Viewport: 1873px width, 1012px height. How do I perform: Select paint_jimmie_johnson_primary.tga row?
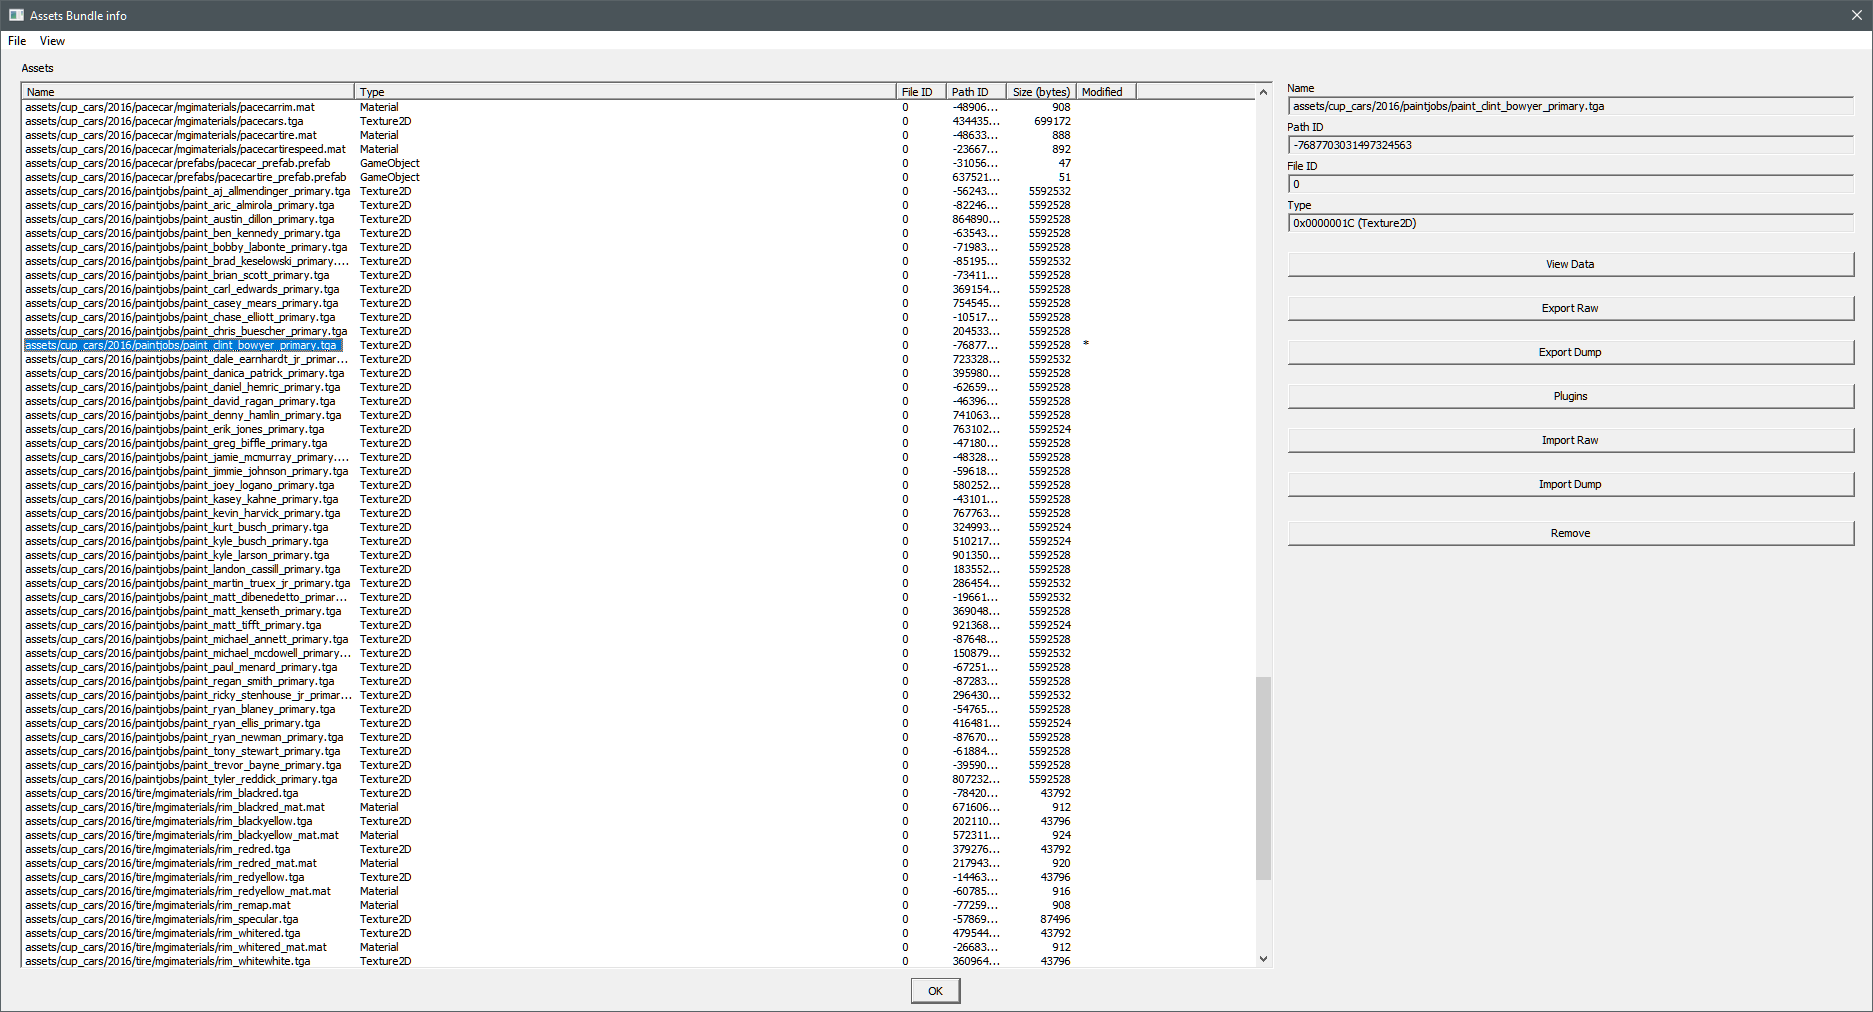tap(638, 471)
